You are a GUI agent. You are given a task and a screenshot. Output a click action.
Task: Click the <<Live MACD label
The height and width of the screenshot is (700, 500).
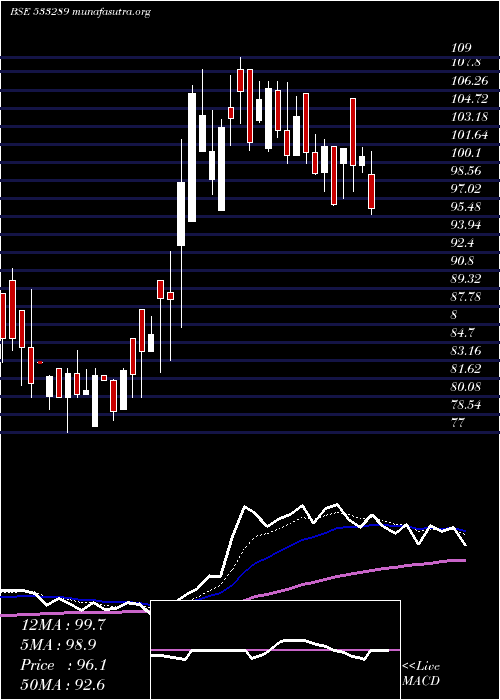(x=421, y=674)
